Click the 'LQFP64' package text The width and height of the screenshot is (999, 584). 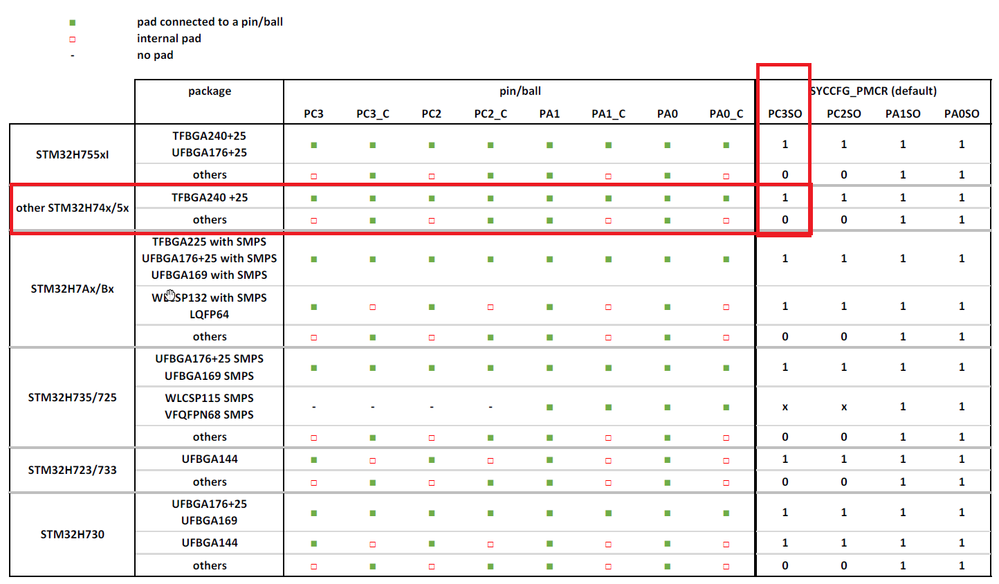coord(209,315)
